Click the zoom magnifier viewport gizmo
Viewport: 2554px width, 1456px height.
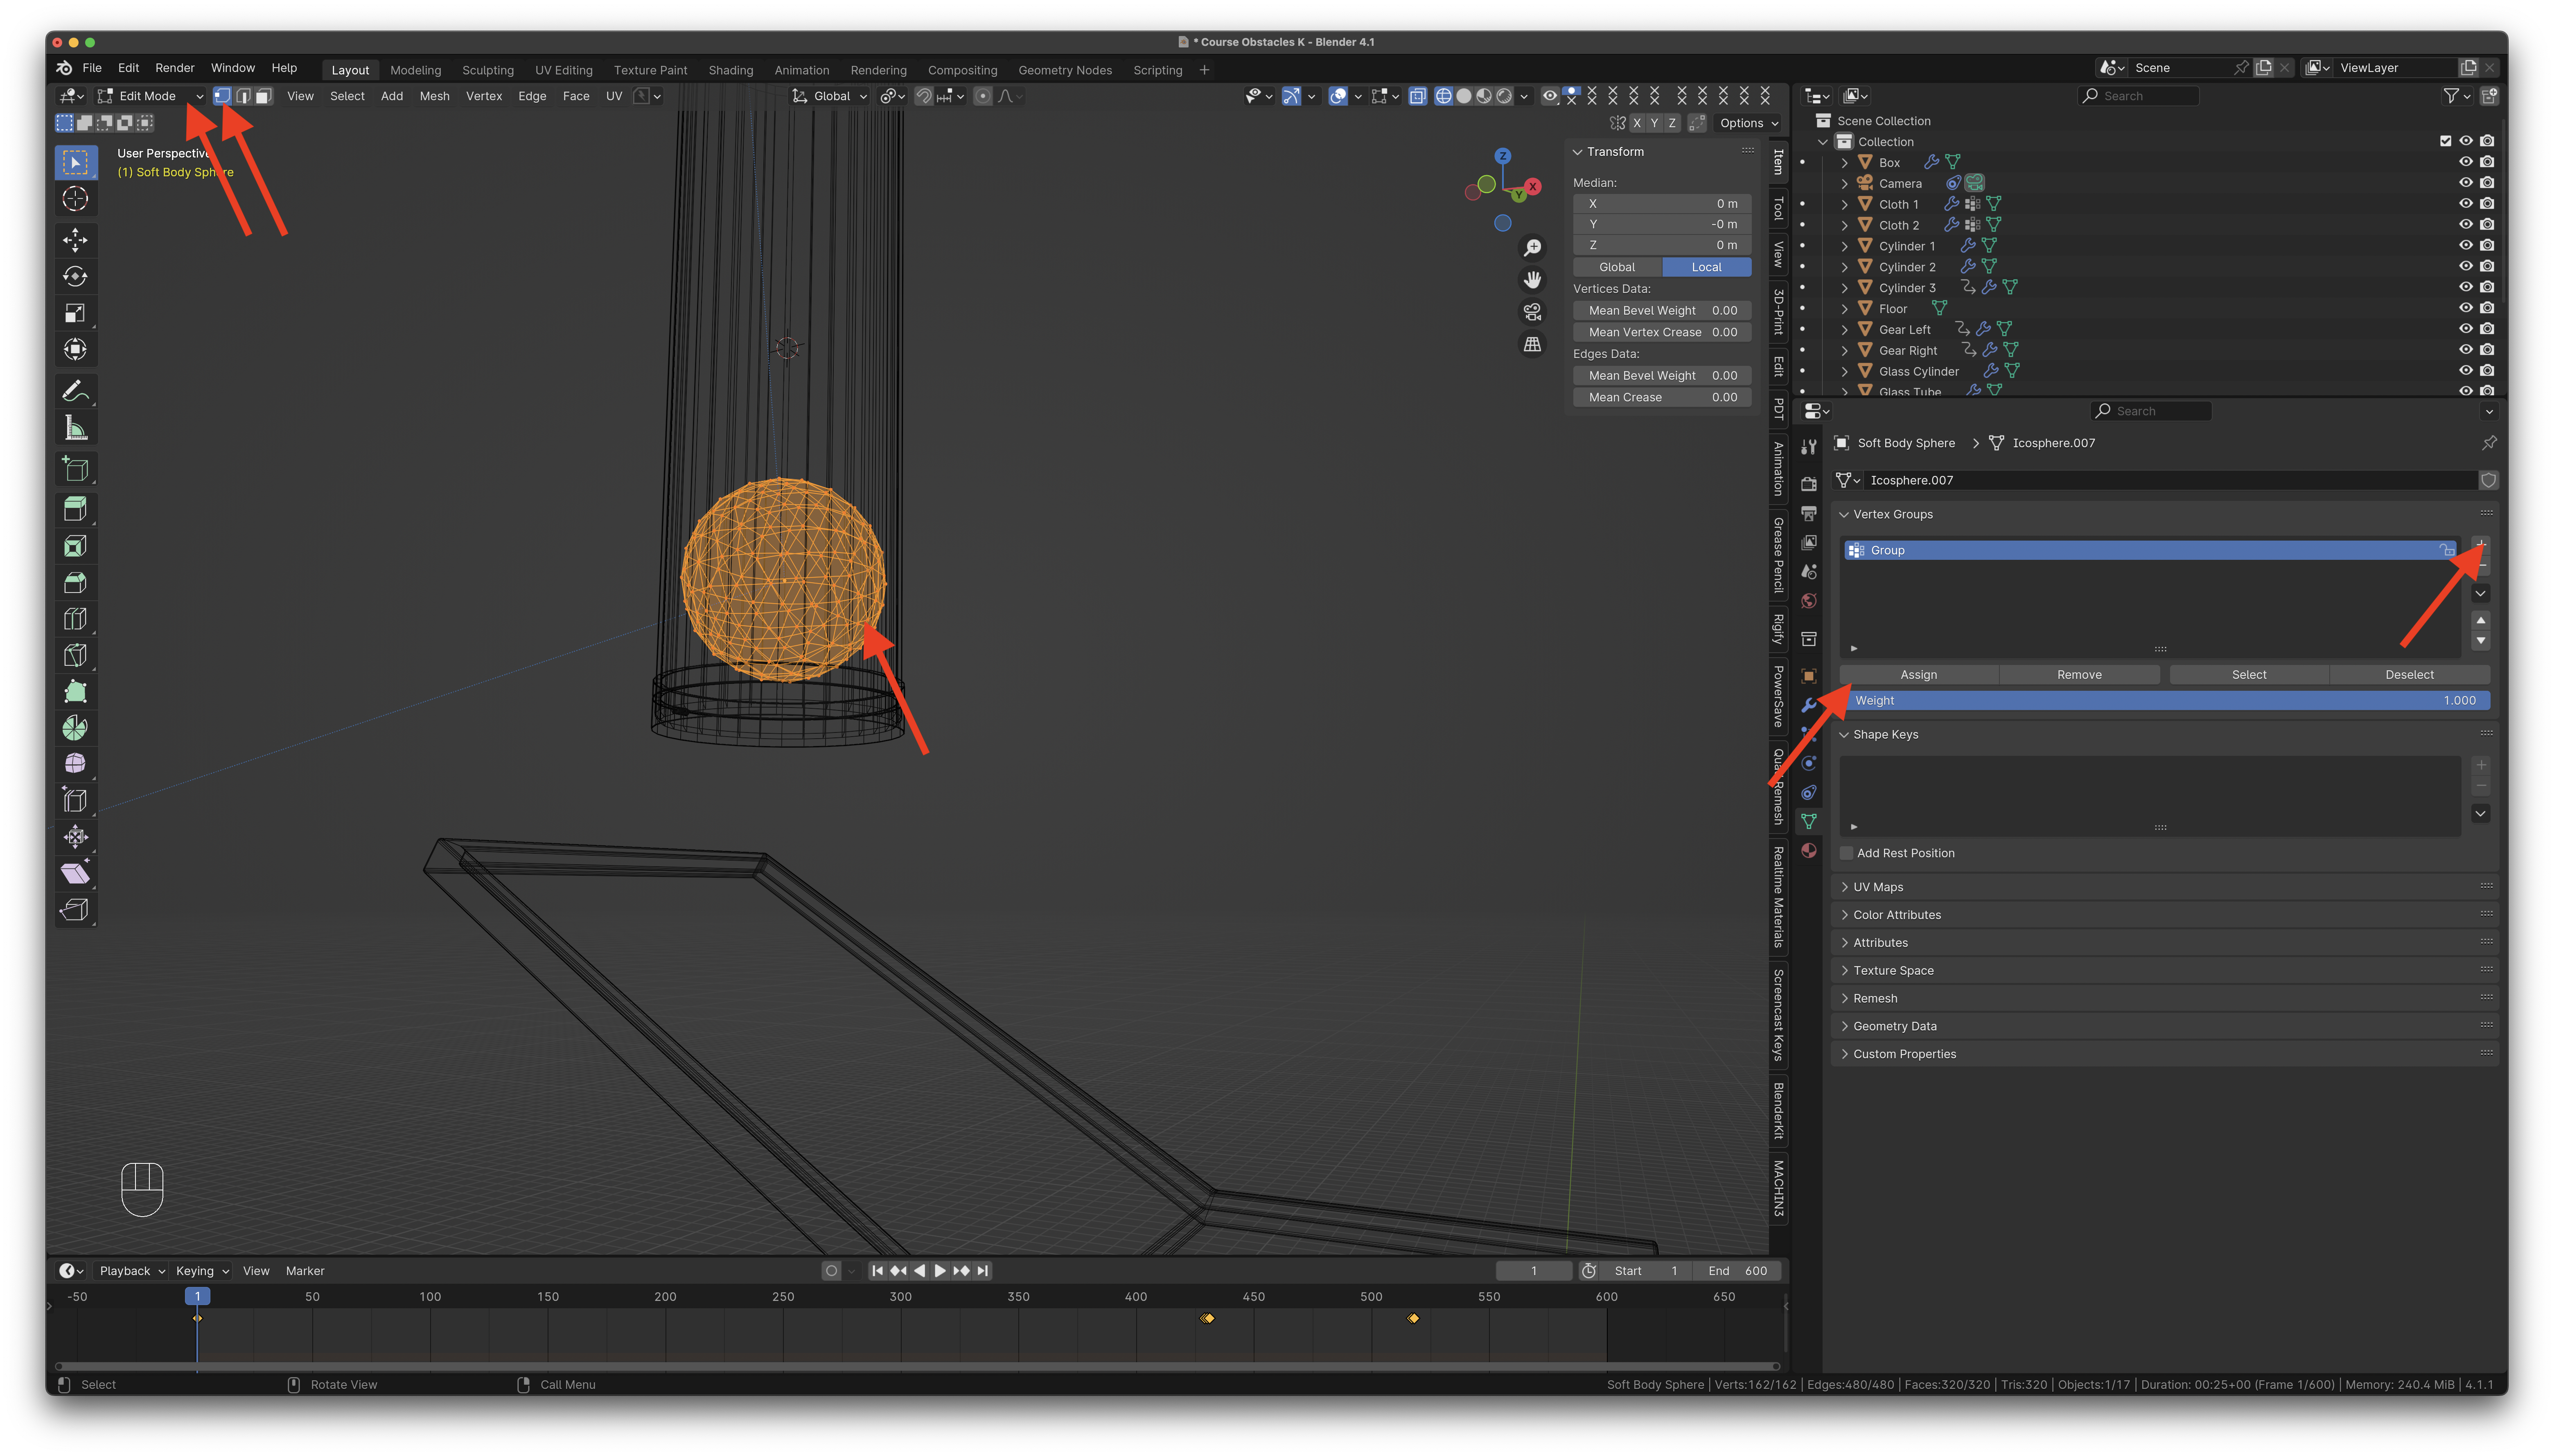pos(1532,248)
